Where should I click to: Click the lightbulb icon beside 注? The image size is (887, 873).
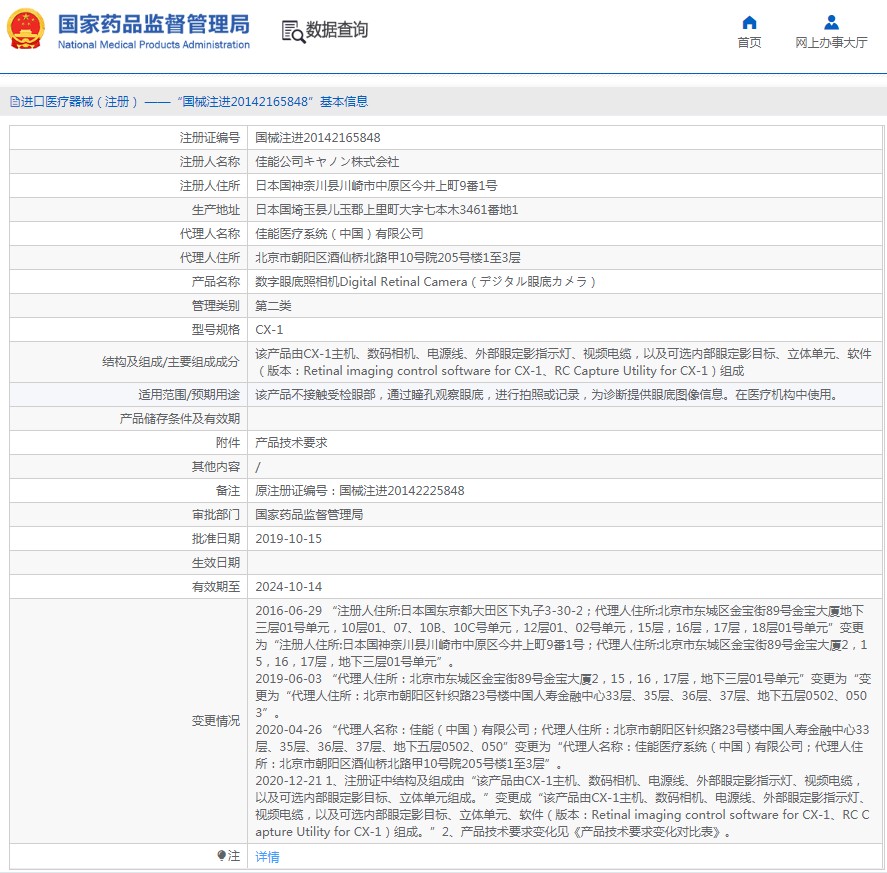point(221,855)
